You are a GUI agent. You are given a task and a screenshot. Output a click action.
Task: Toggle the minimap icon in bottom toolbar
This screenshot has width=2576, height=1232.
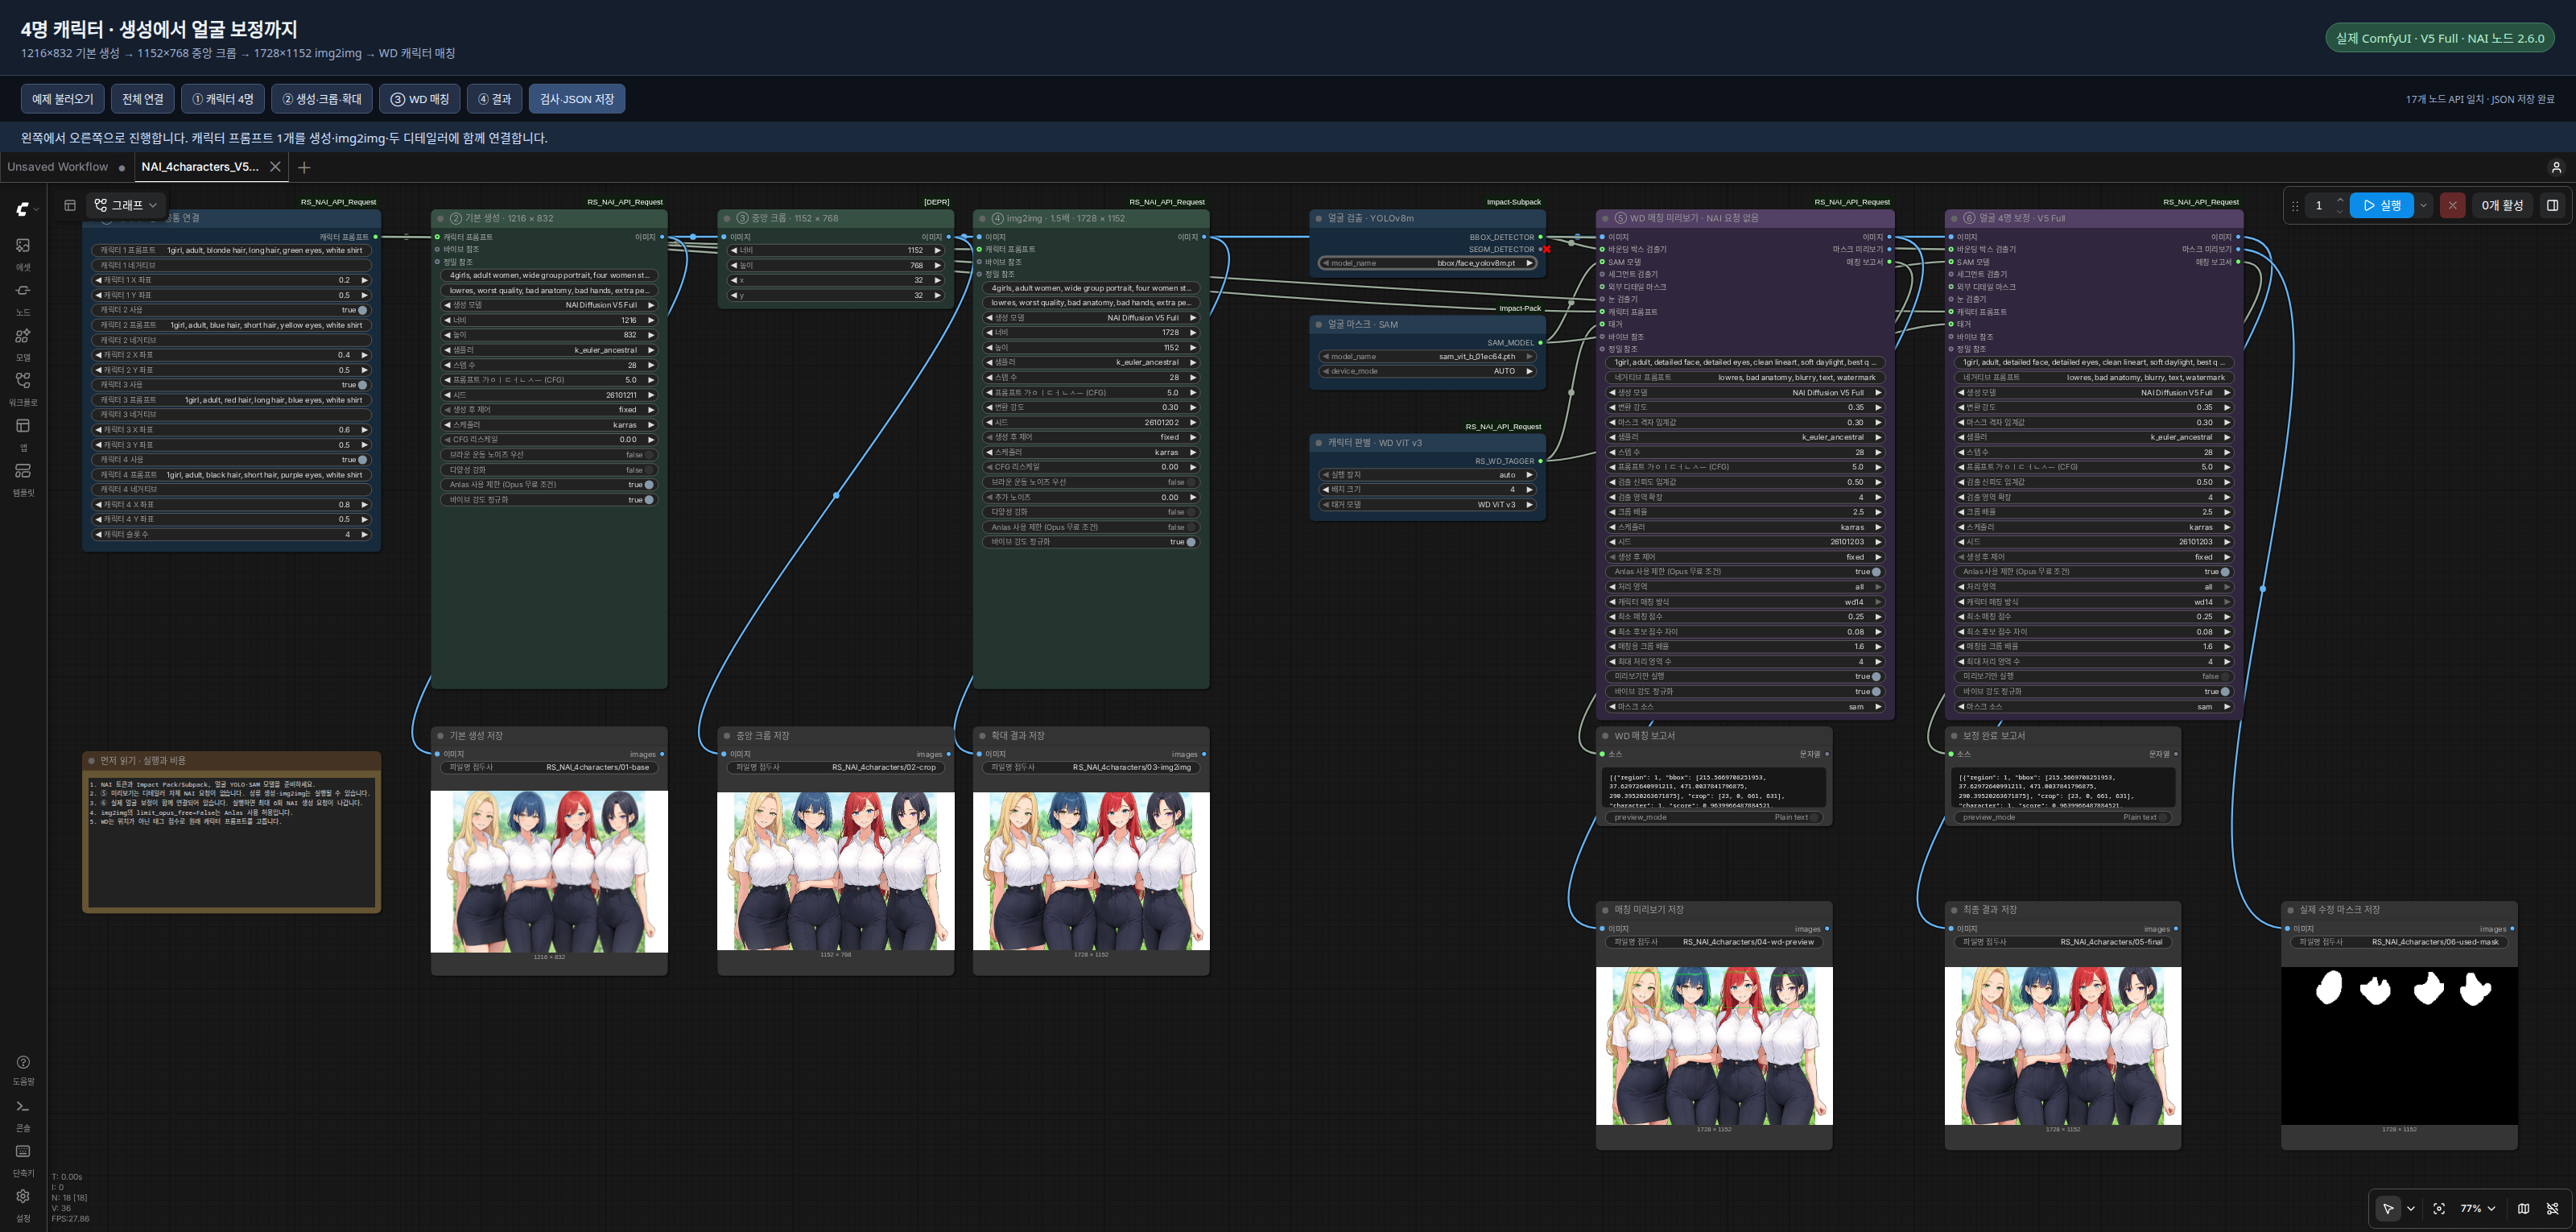tap(2523, 1208)
